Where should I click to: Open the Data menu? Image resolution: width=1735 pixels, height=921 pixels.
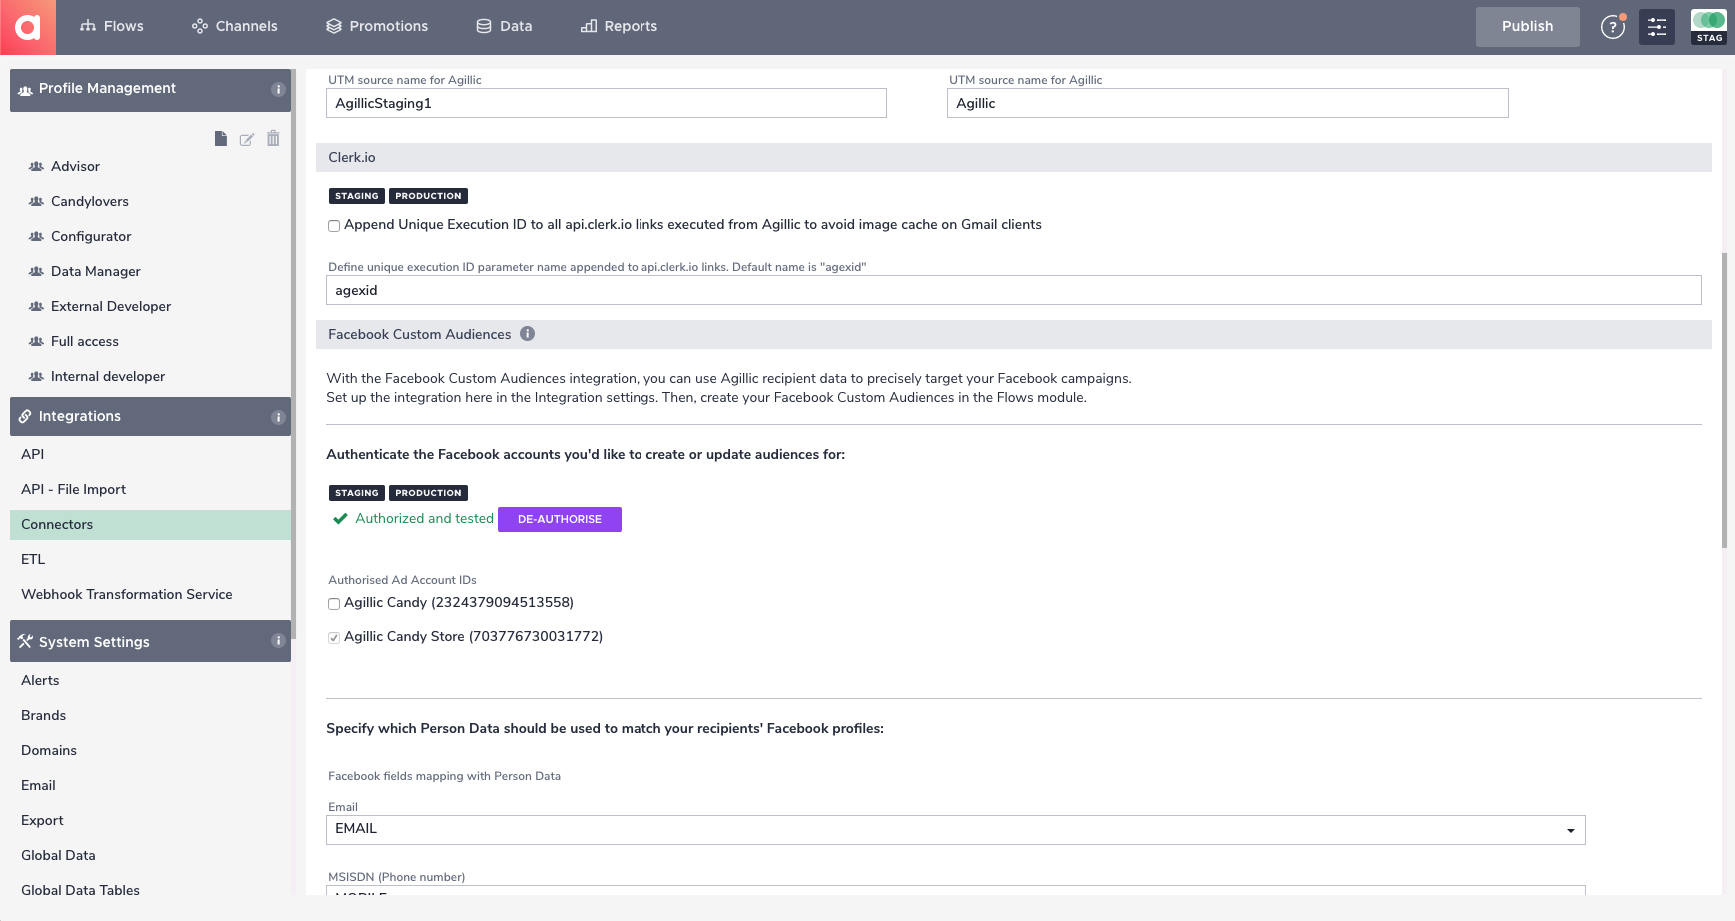[504, 27]
